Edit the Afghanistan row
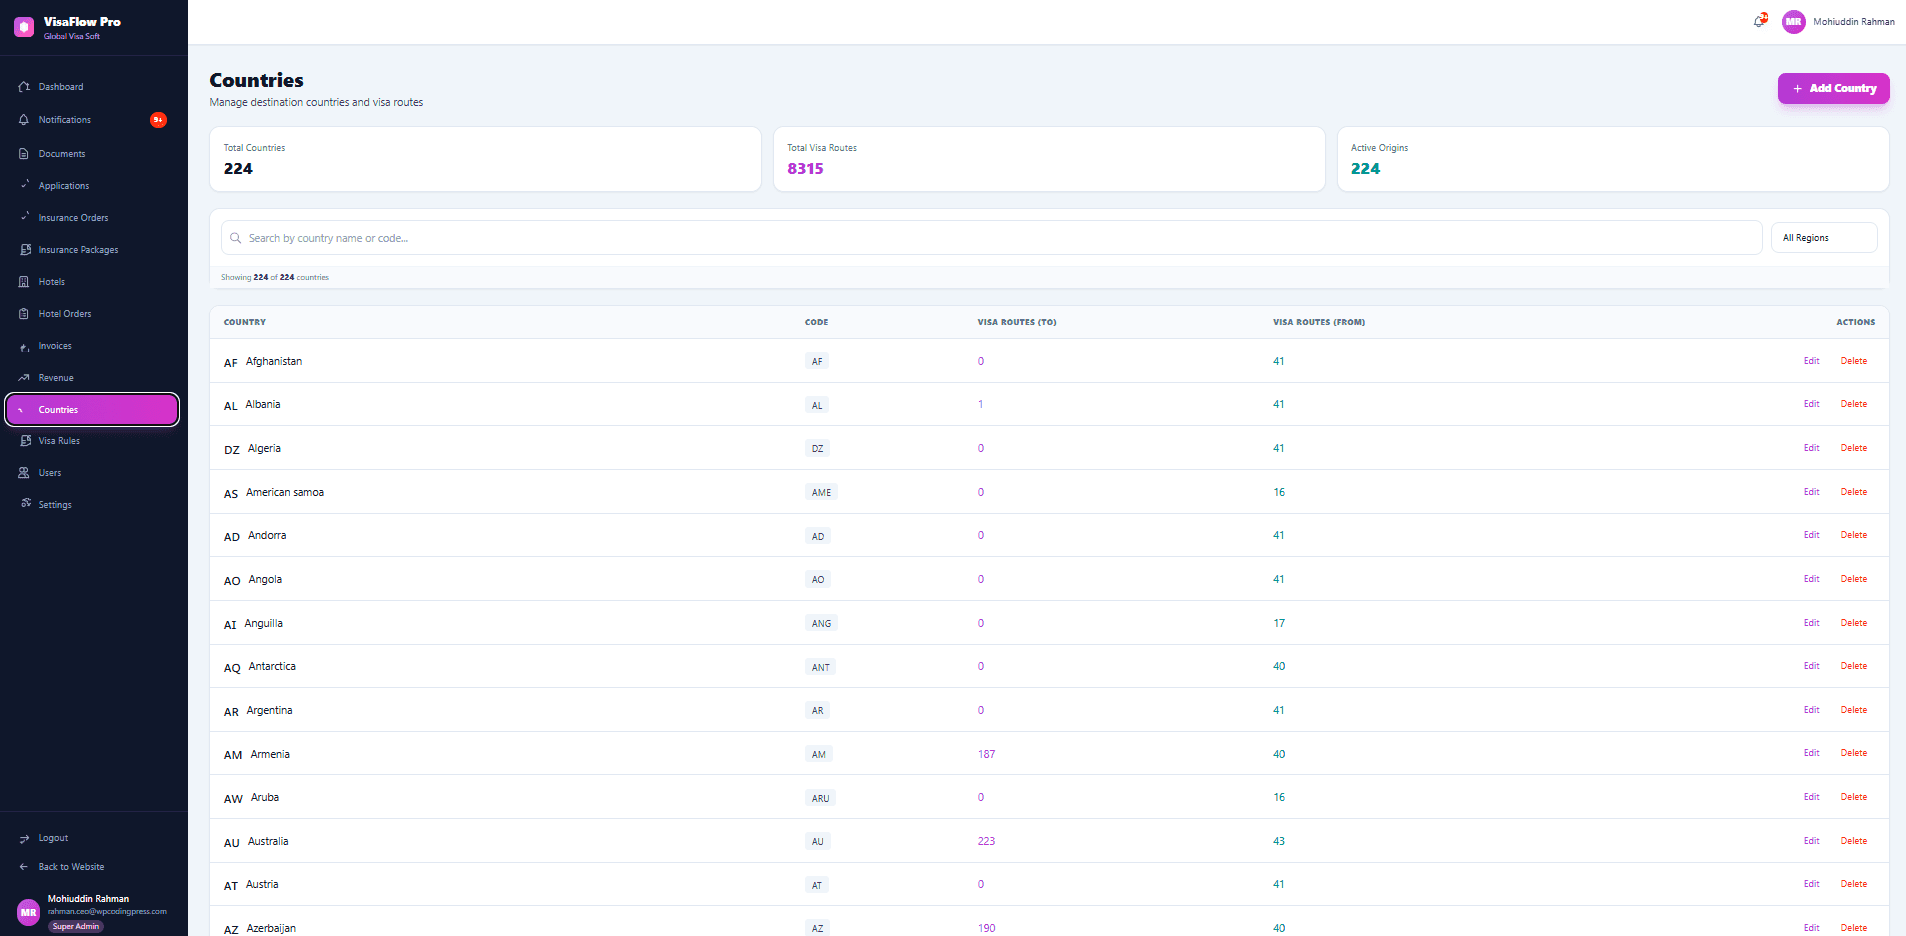Screen dimensions: 1906x936 1811,361
